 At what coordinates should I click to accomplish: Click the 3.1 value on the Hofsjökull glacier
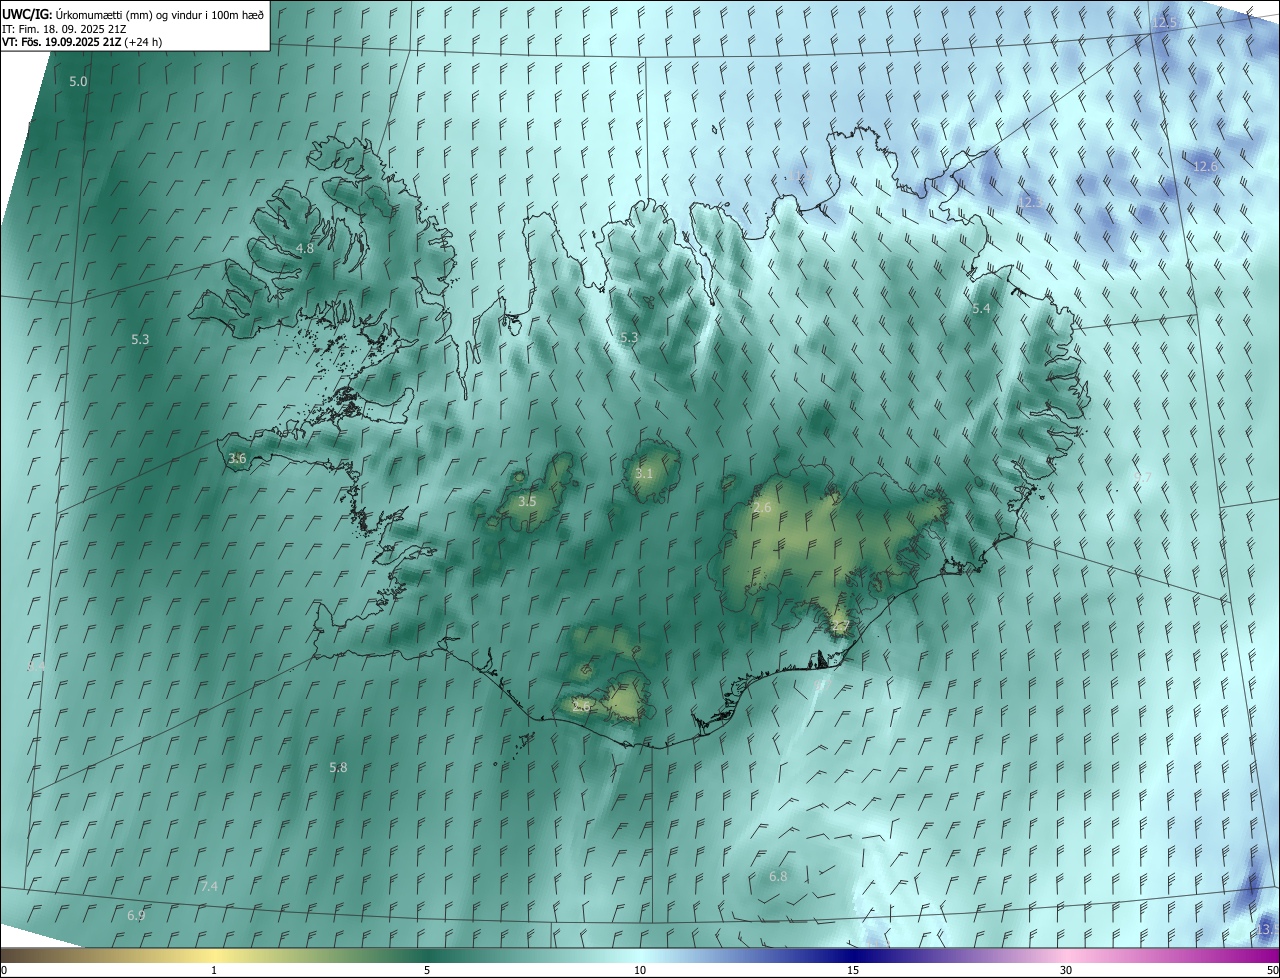[x=643, y=473]
